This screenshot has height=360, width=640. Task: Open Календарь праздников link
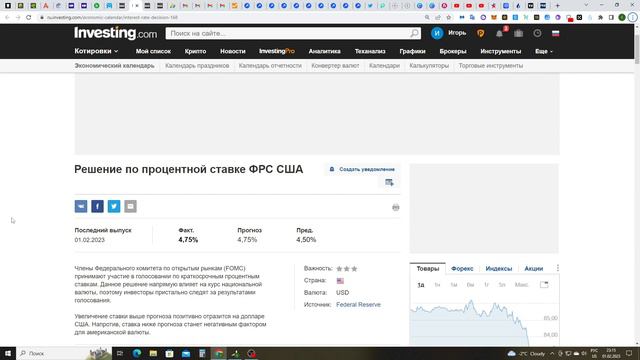(197, 66)
